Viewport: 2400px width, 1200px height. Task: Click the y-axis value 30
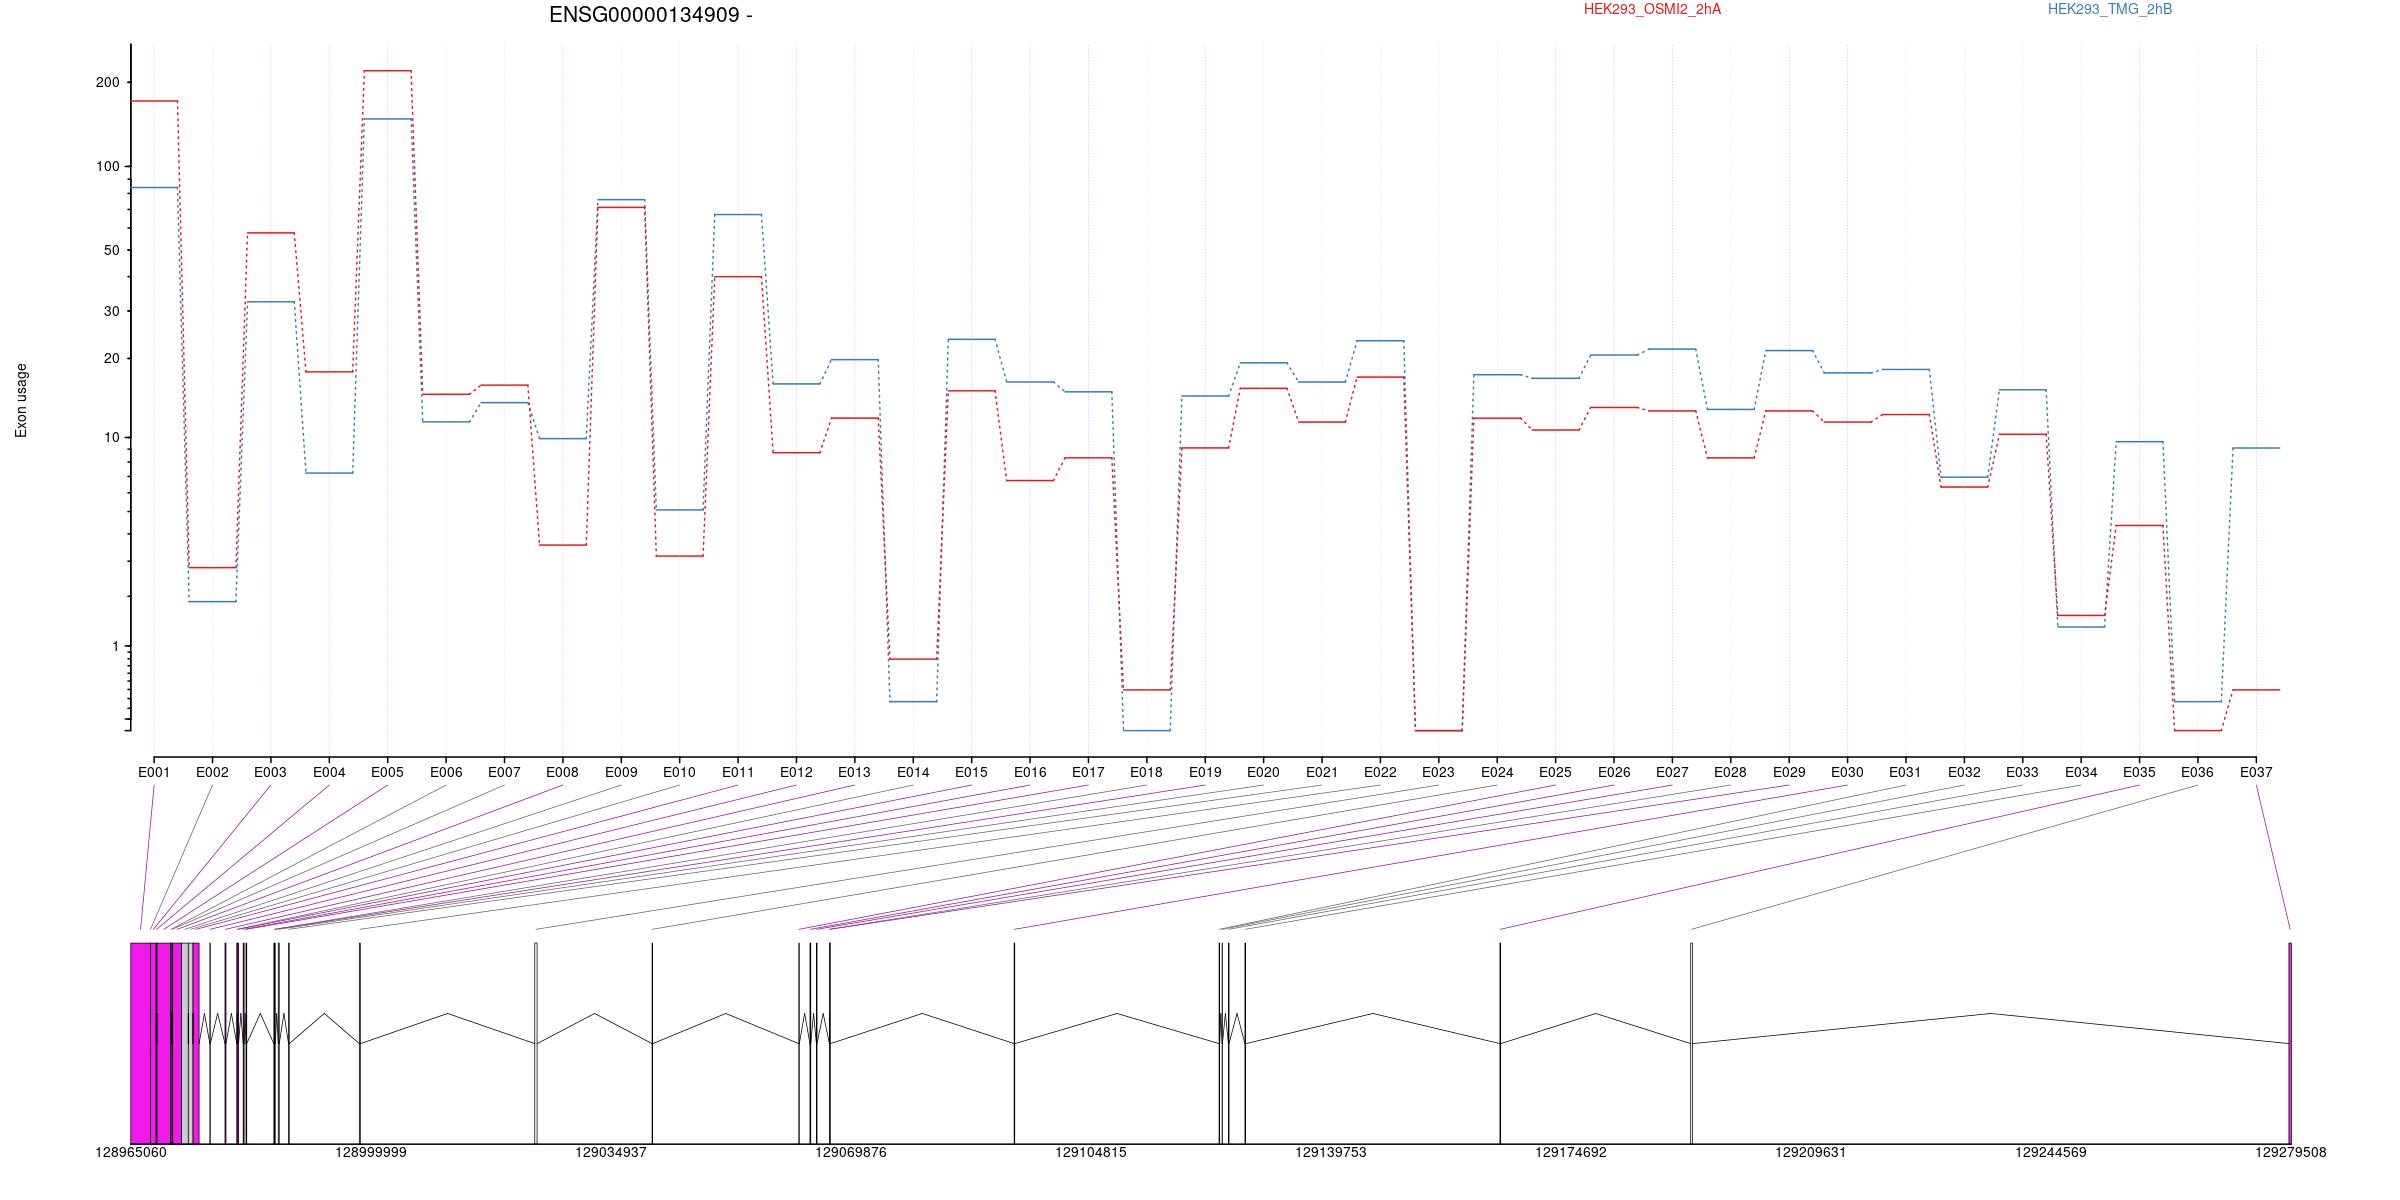click(111, 311)
